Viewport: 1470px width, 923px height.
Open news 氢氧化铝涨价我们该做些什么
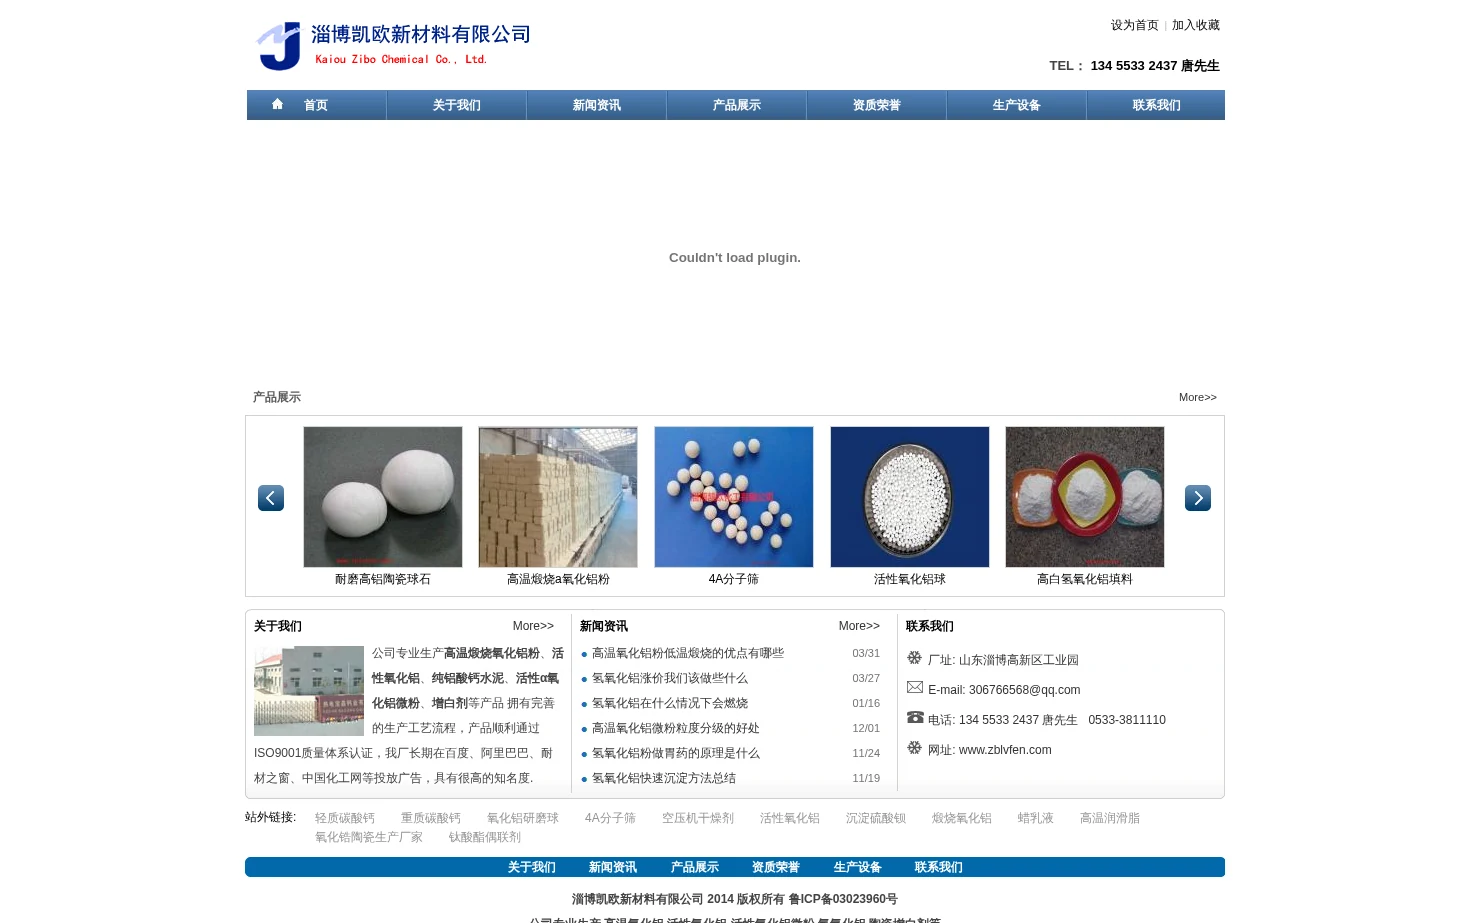pos(670,678)
